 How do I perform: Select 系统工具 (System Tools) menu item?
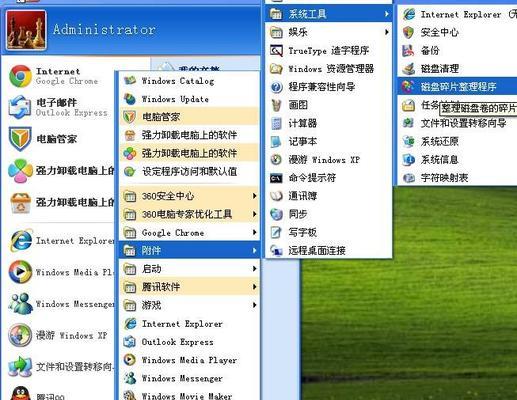point(328,14)
